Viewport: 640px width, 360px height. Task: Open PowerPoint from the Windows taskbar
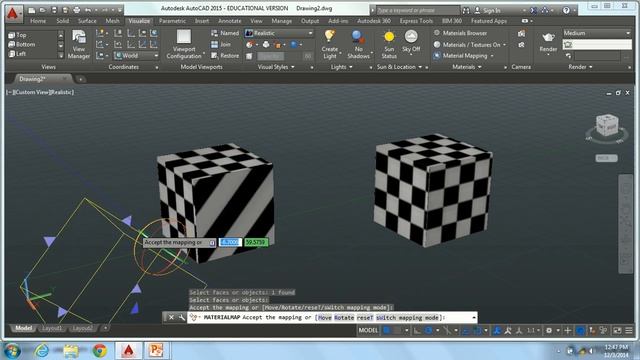156,351
